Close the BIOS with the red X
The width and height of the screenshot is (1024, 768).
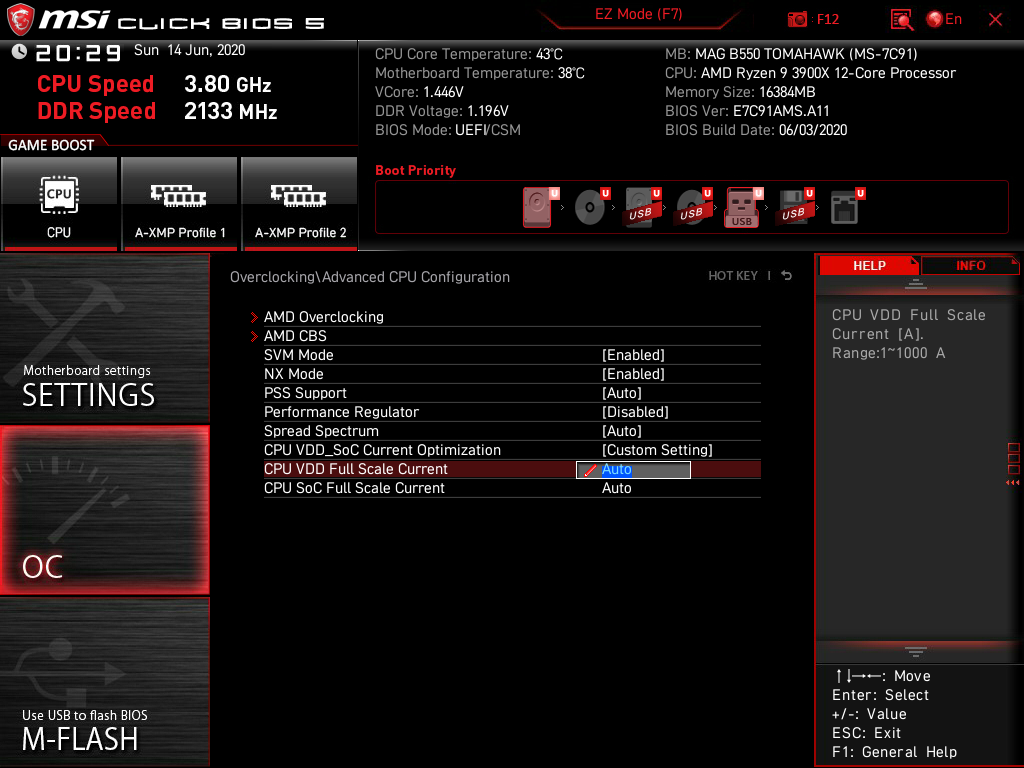point(995,20)
